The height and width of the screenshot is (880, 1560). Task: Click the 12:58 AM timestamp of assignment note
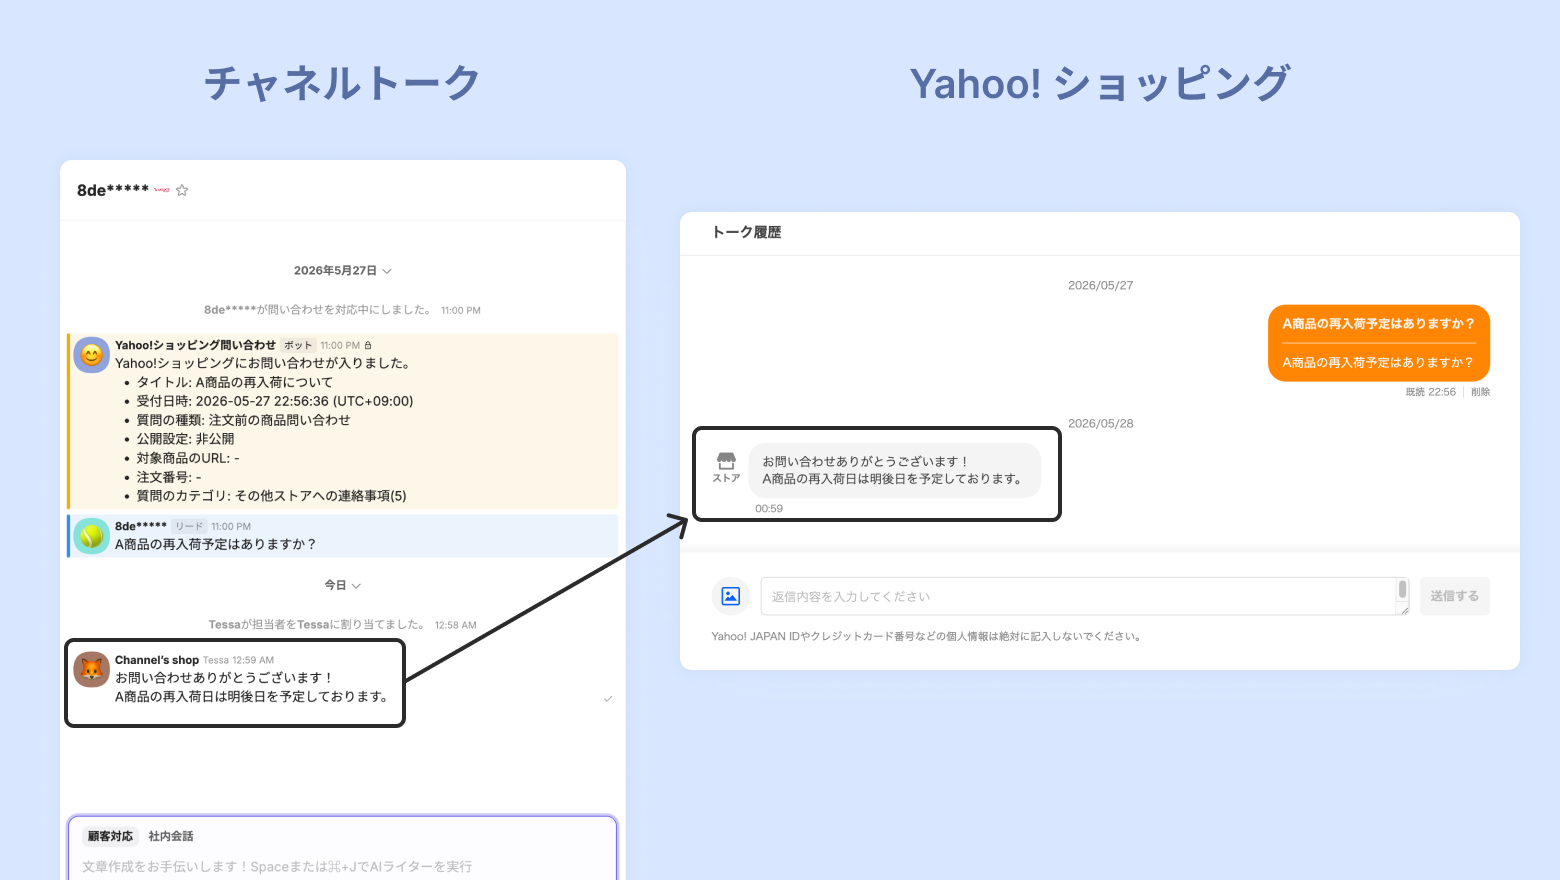pos(456,625)
